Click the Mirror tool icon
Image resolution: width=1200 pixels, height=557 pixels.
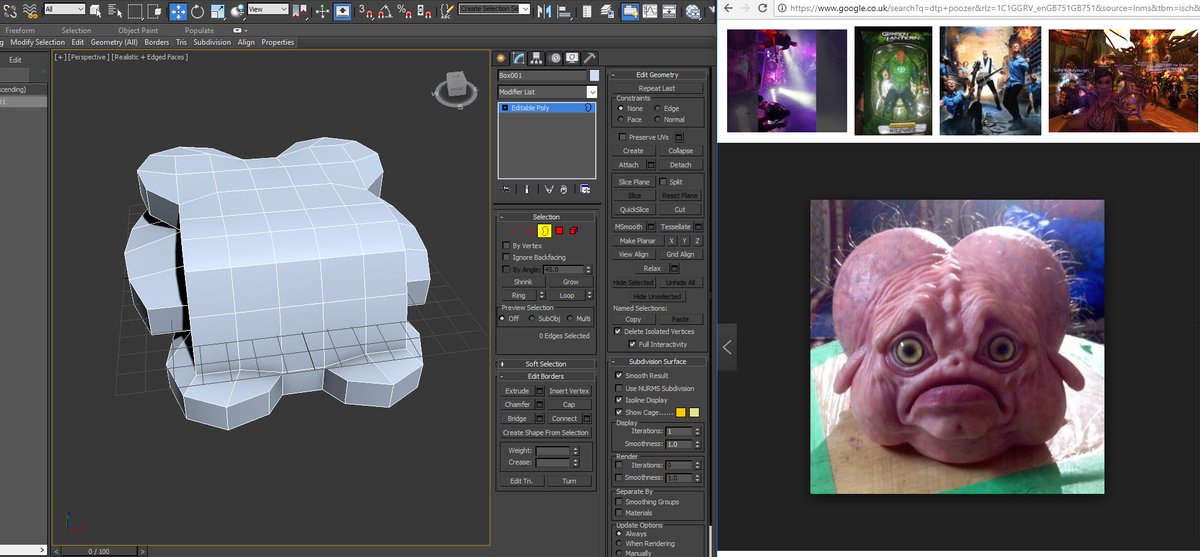pos(544,11)
